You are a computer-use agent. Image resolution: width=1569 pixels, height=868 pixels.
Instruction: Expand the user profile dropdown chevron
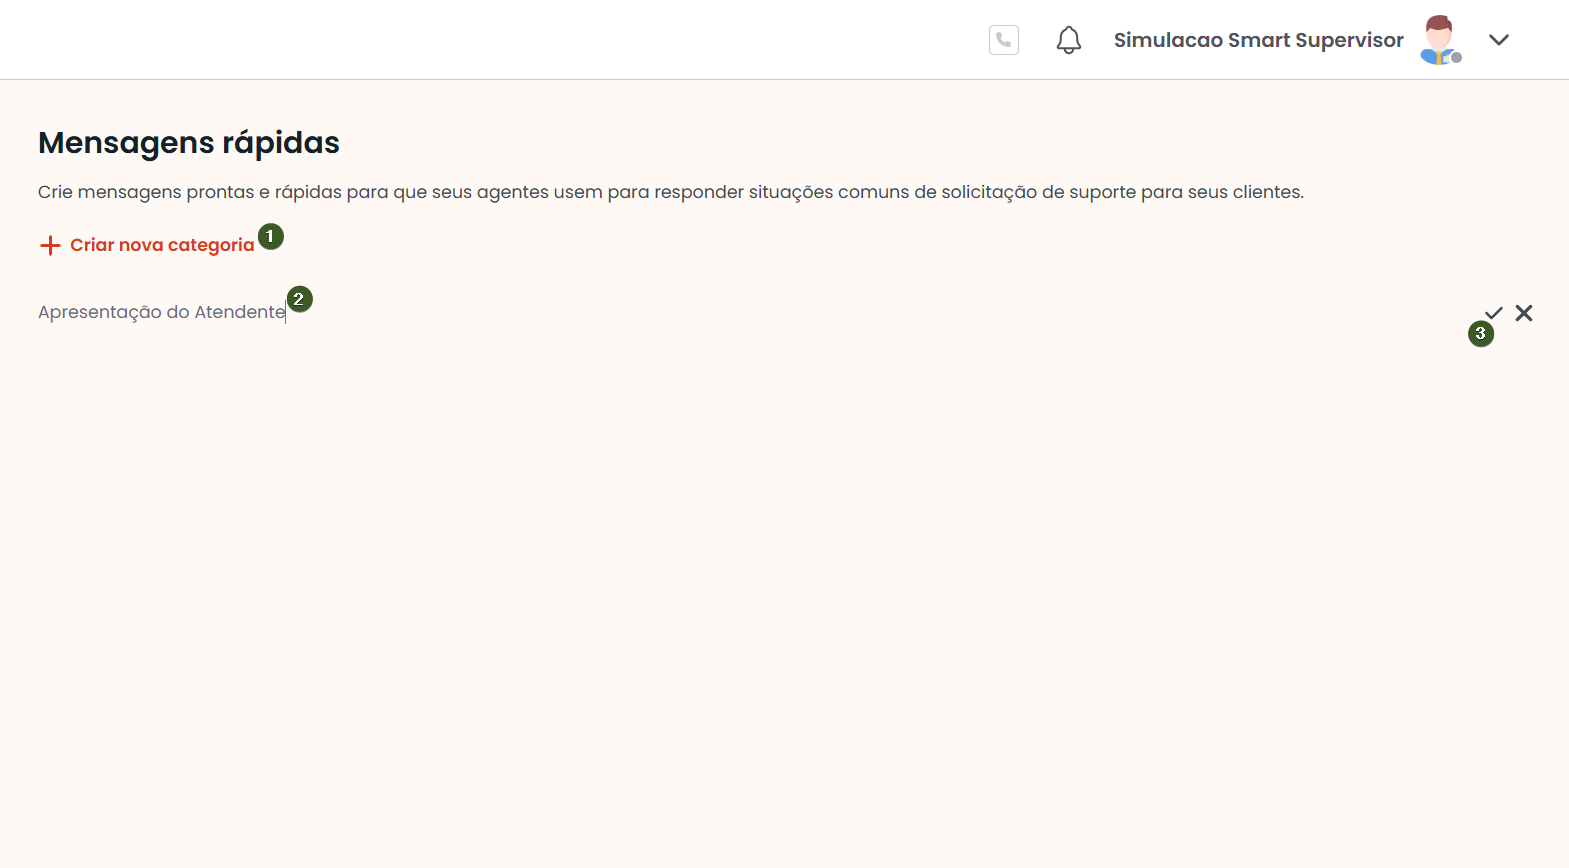click(x=1498, y=40)
